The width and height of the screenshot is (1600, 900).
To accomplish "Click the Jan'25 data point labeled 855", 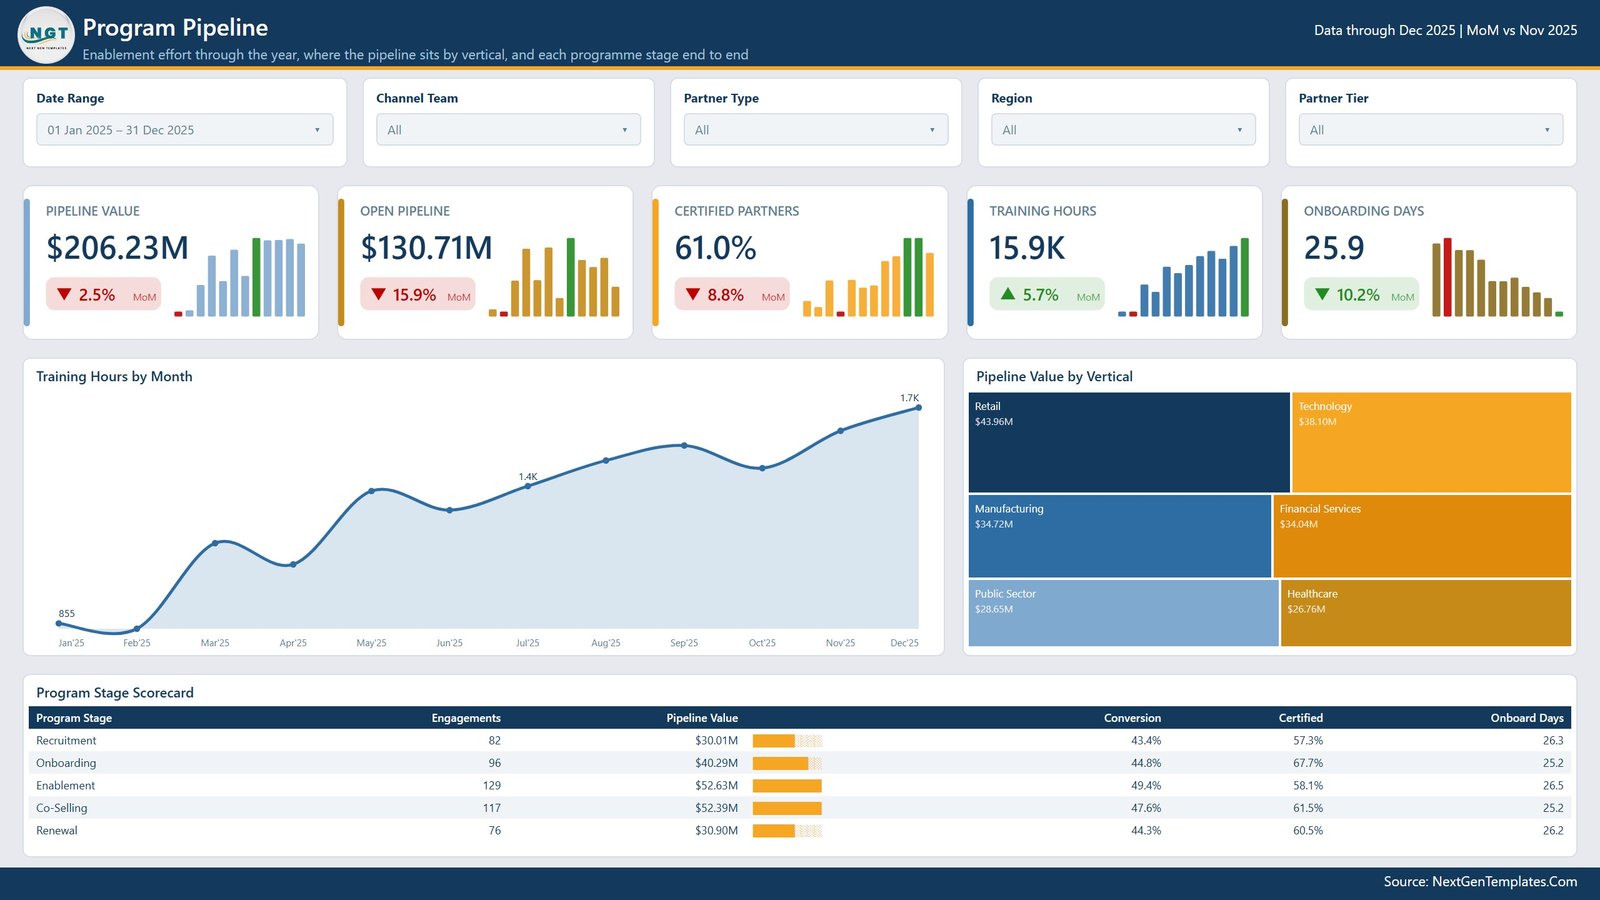I will pos(59,623).
